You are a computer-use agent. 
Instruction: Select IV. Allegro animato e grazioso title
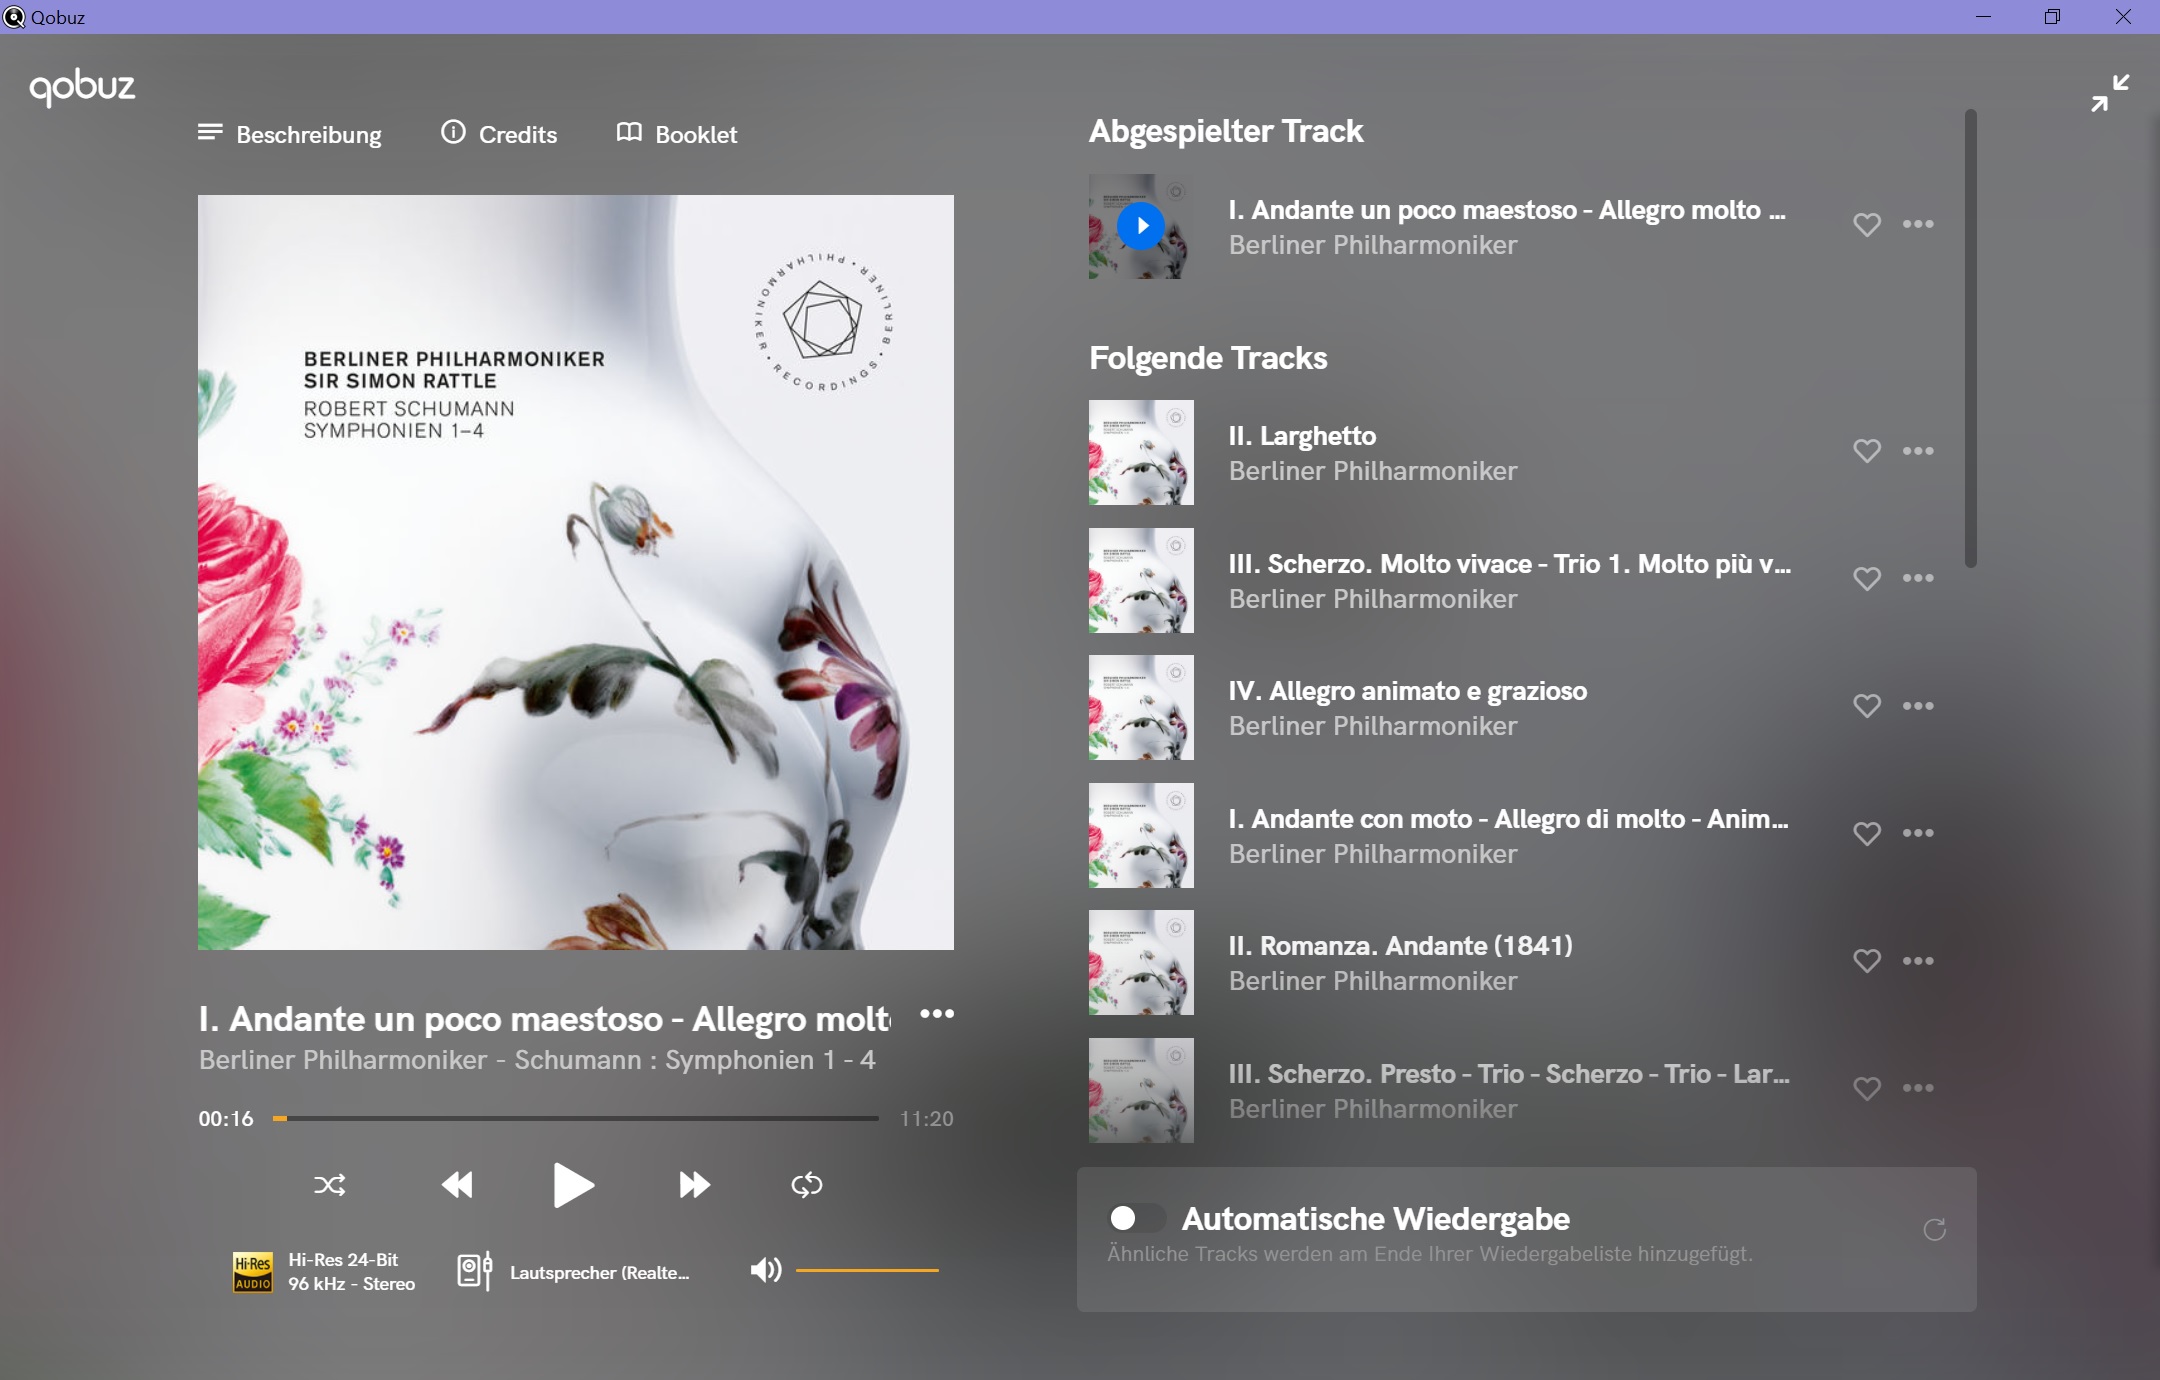coord(1408,691)
